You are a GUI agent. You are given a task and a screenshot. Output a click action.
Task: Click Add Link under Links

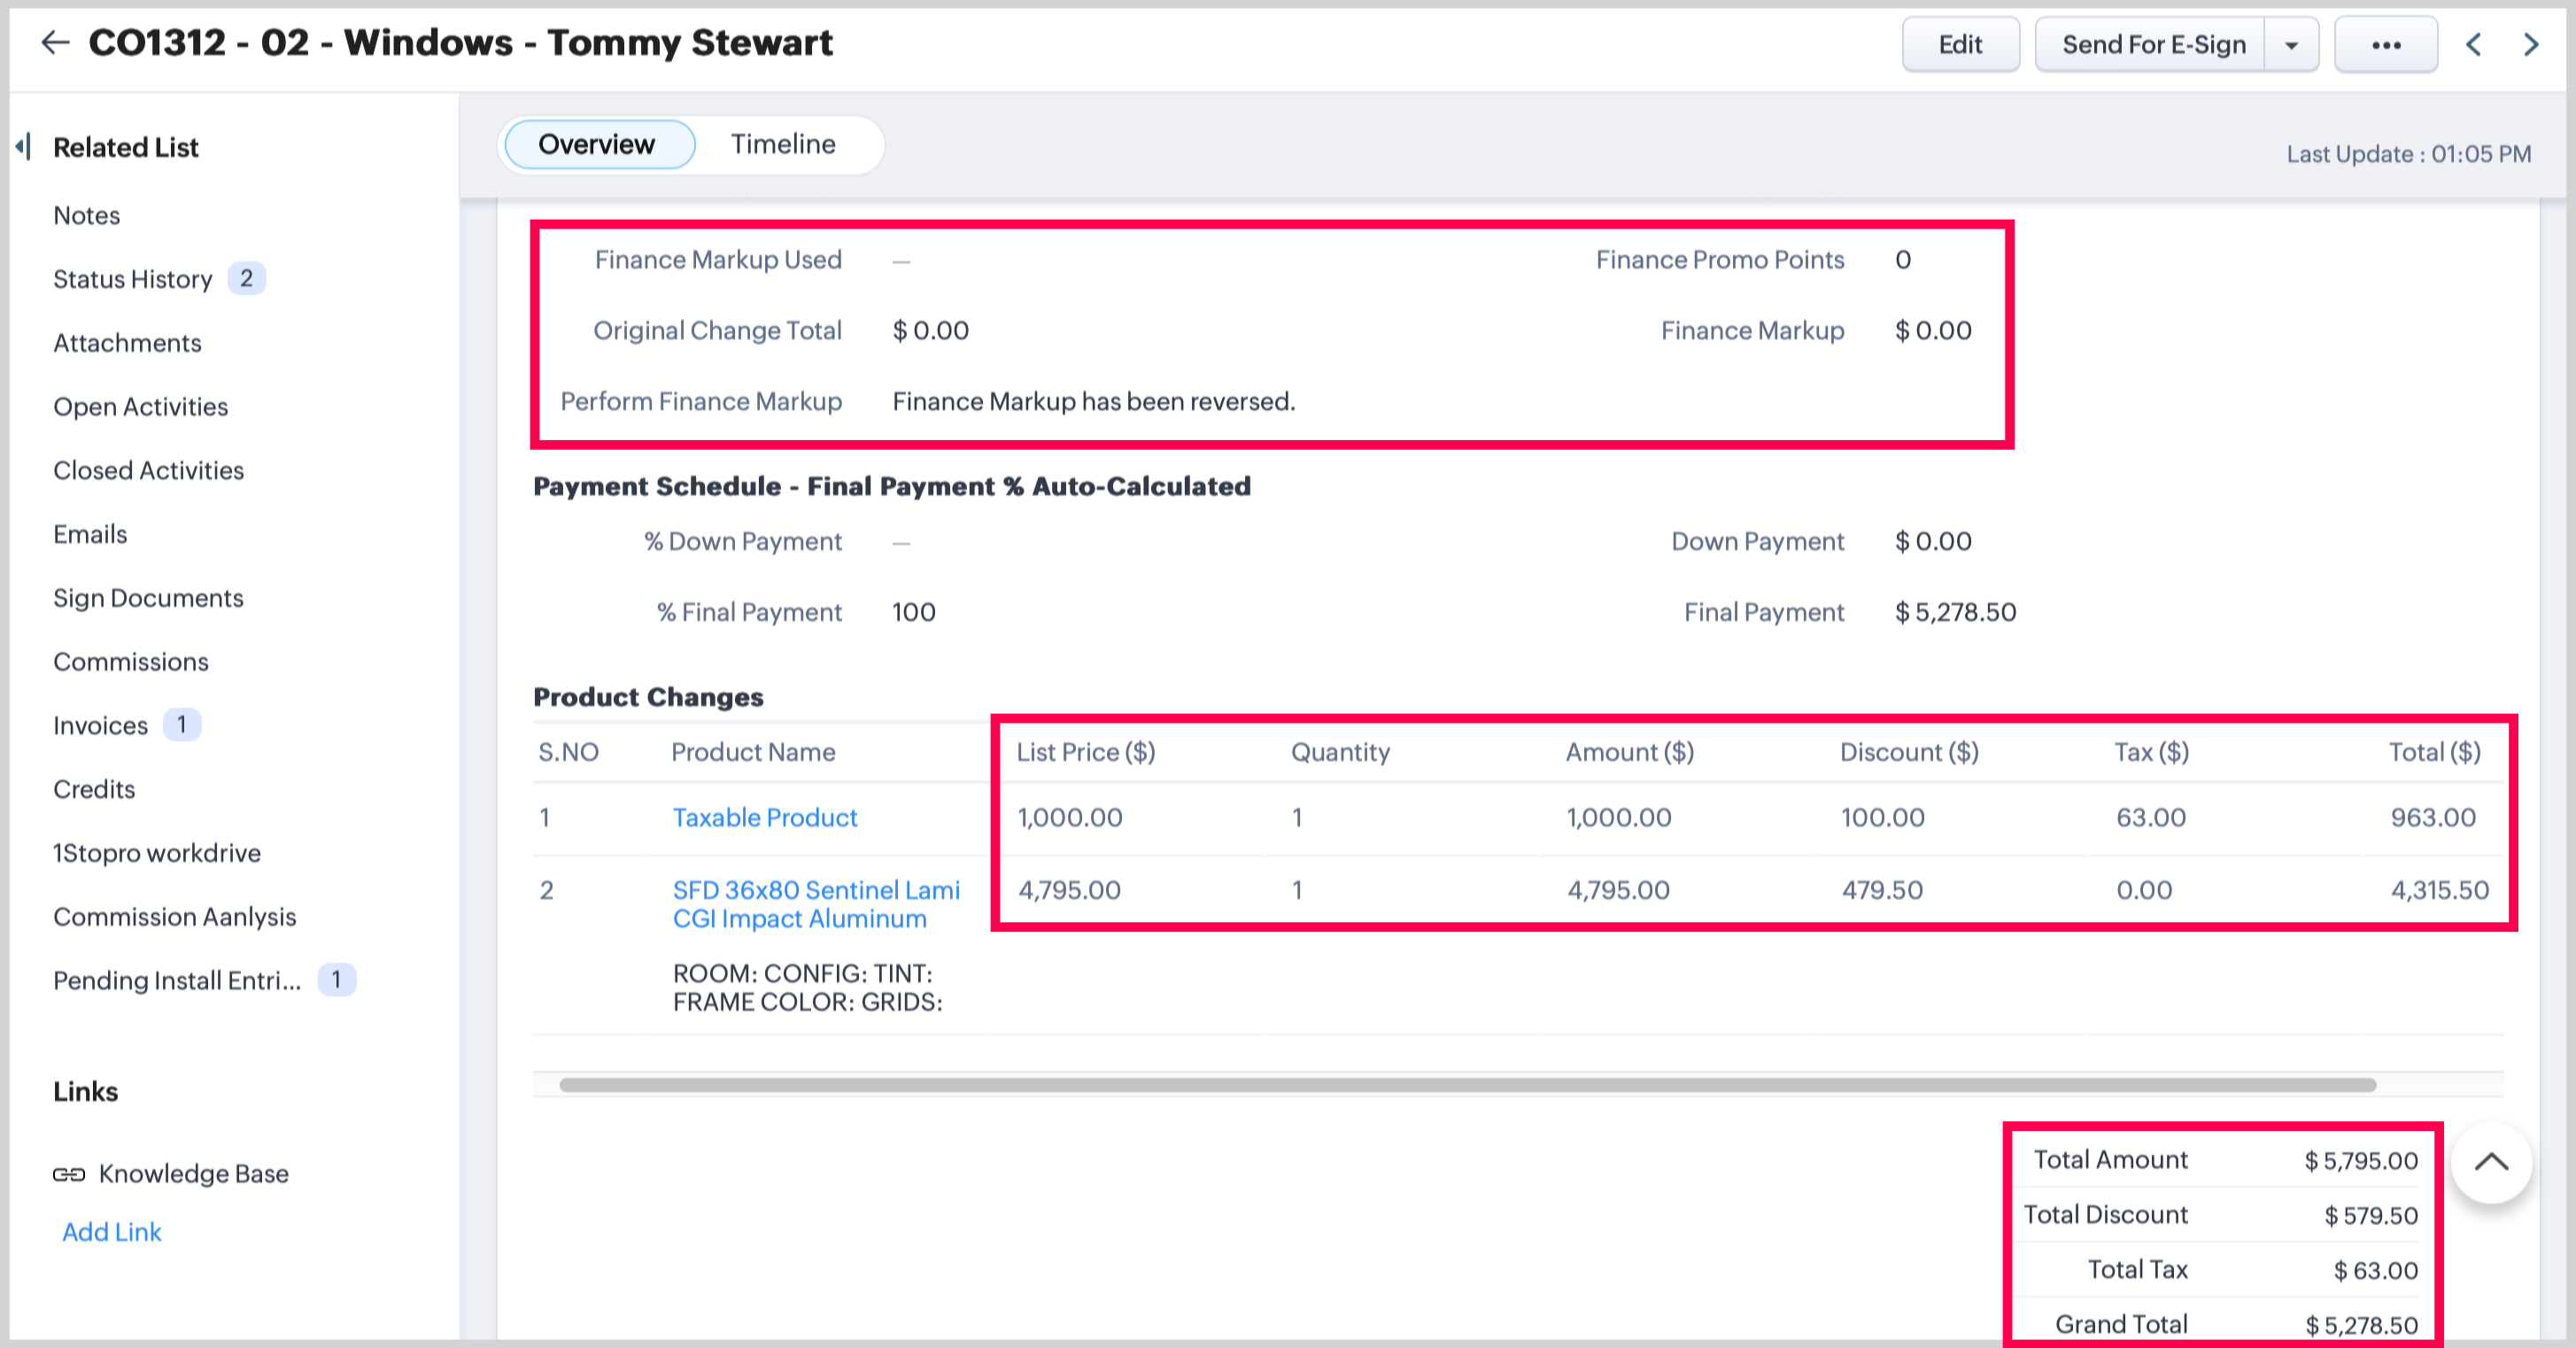[x=111, y=1232]
